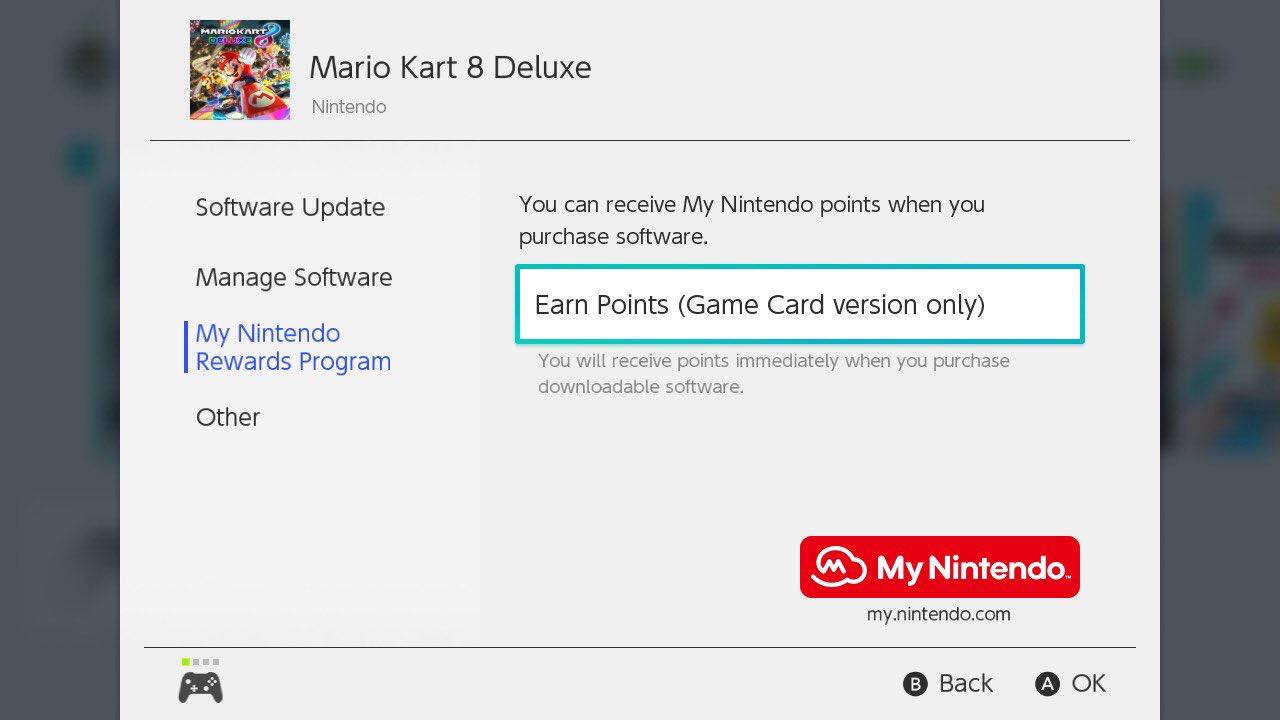Go Back using the B option
1280x720 pixels.
tap(947, 684)
